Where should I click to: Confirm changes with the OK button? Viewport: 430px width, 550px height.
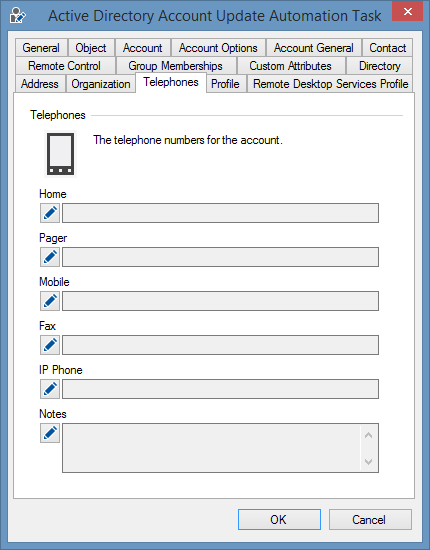click(279, 519)
